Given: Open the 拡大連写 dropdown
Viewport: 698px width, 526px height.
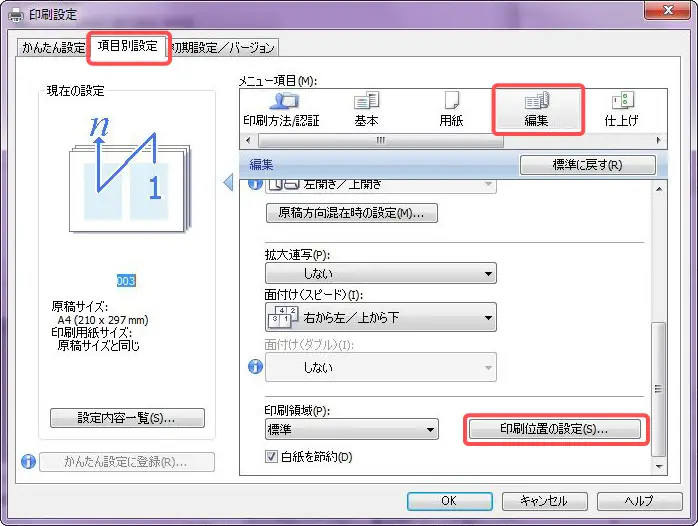Looking at the screenshot, I should pos(381,273).
